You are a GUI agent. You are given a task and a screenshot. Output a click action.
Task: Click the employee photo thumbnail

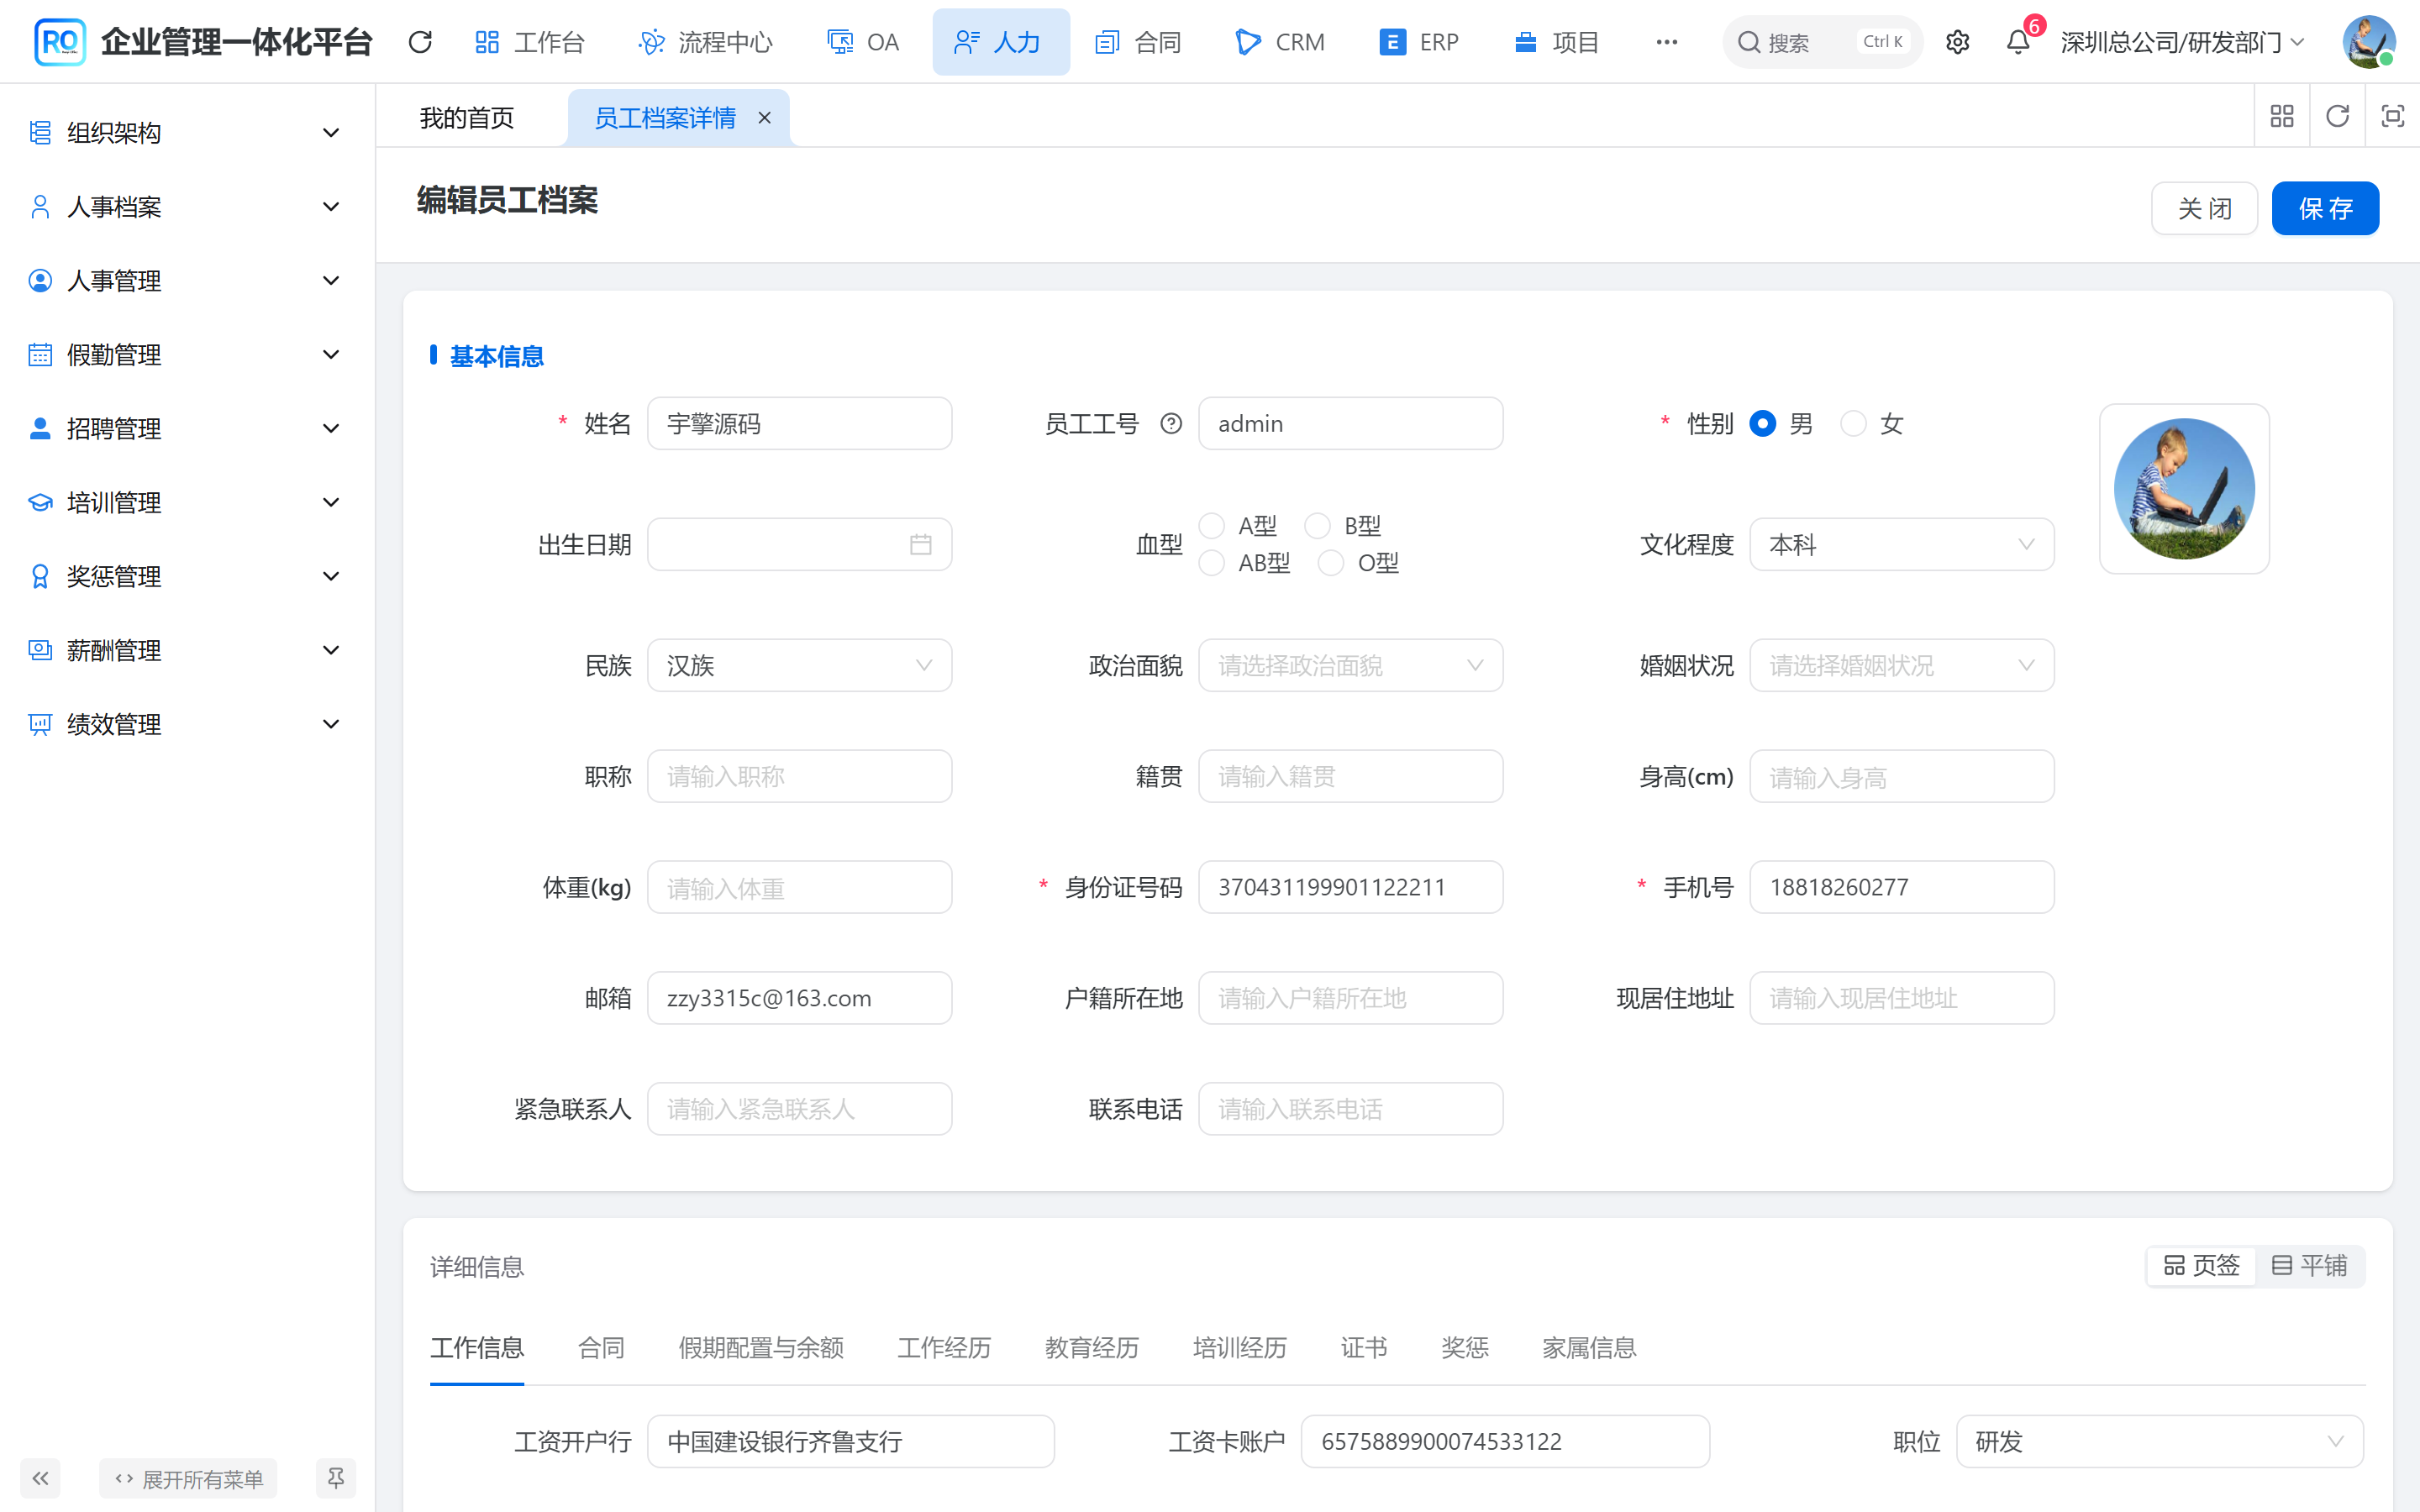point(2184,488)
